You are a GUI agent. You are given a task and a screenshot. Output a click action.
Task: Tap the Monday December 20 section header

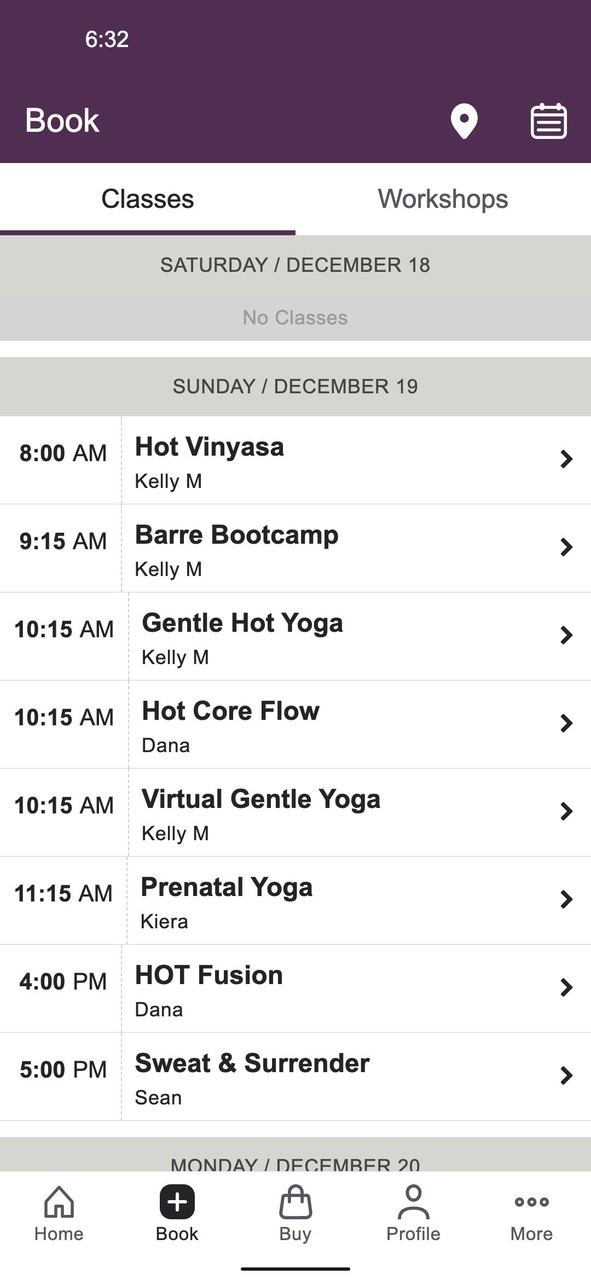(295, 1161)
